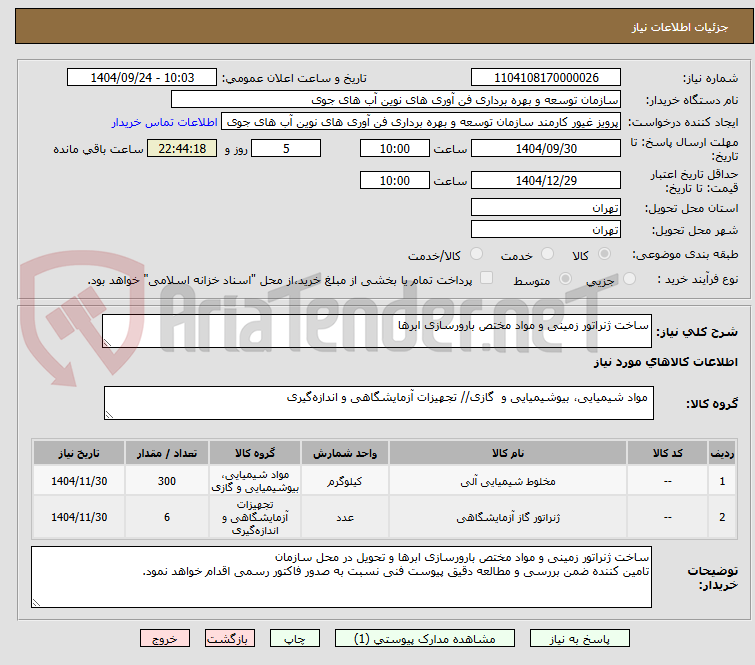Click the تجهیزات آزمایشگاهی و اندازه‌گیری group cell

[x=255, y=517]
